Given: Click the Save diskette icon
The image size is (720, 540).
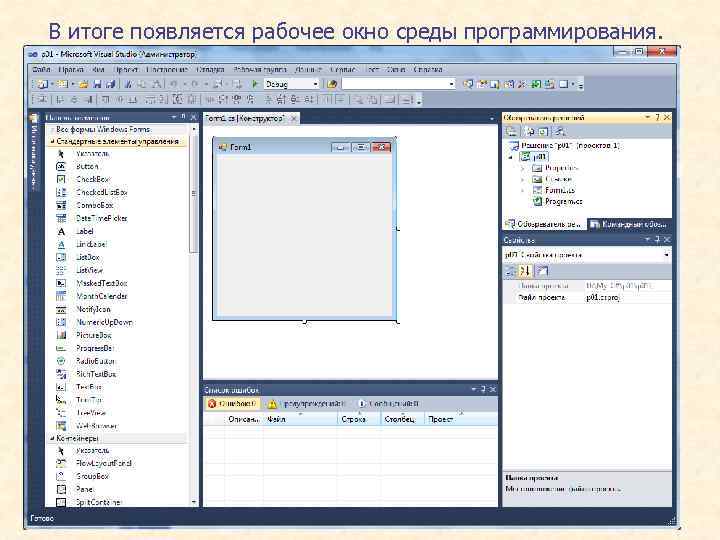Looking at the screenshot, I should click(97, 84).
